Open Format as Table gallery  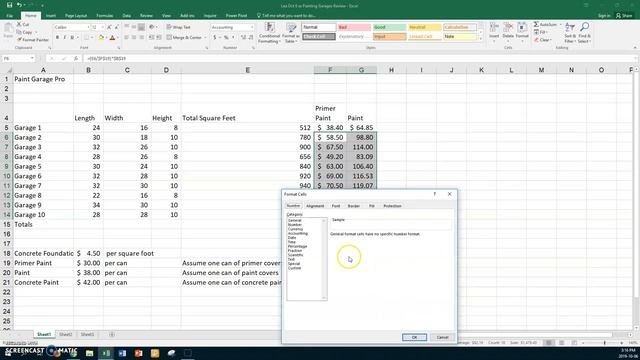tap(291, 33)
